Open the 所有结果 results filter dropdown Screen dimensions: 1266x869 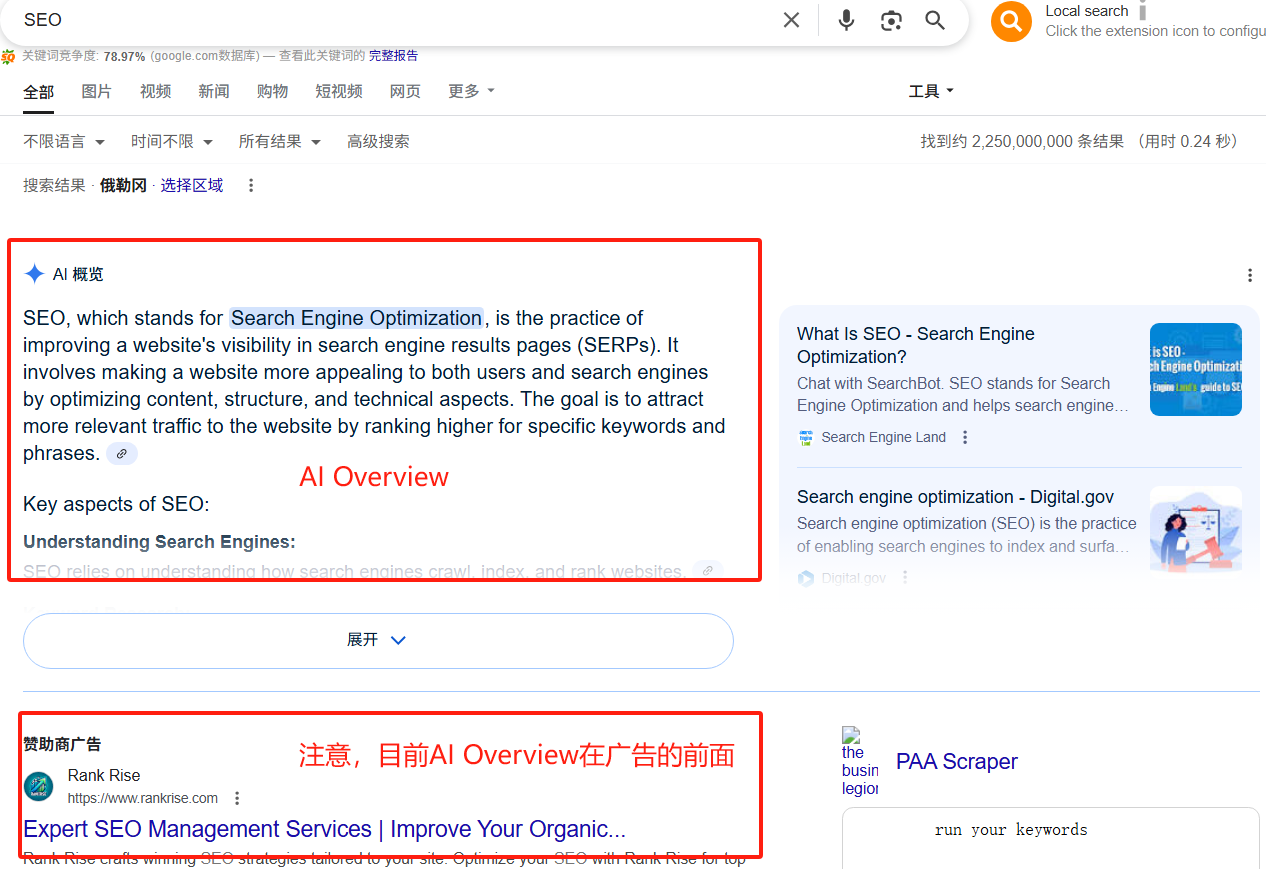point(279,142)
